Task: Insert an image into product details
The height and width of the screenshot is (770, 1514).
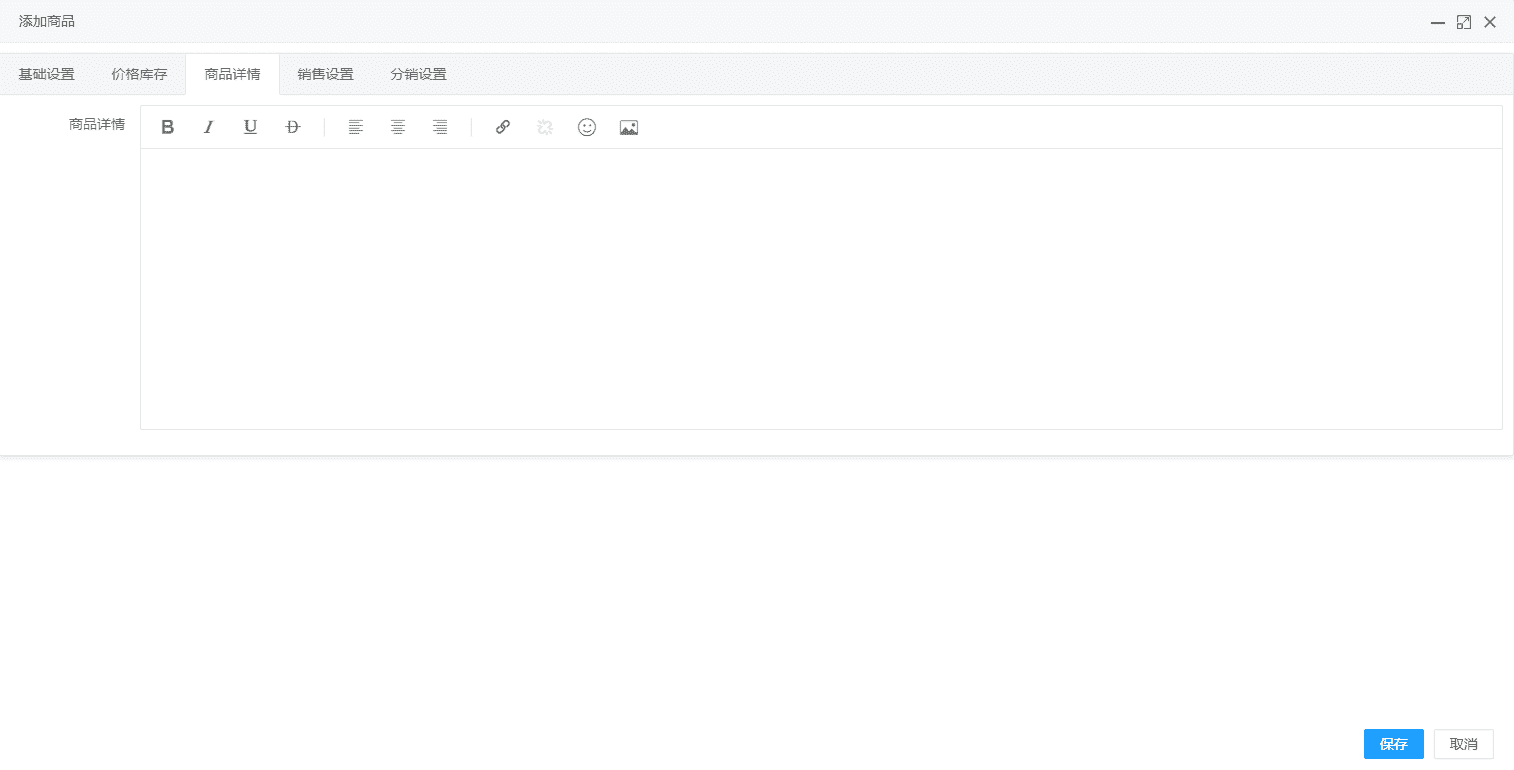Action: point(629,127)
